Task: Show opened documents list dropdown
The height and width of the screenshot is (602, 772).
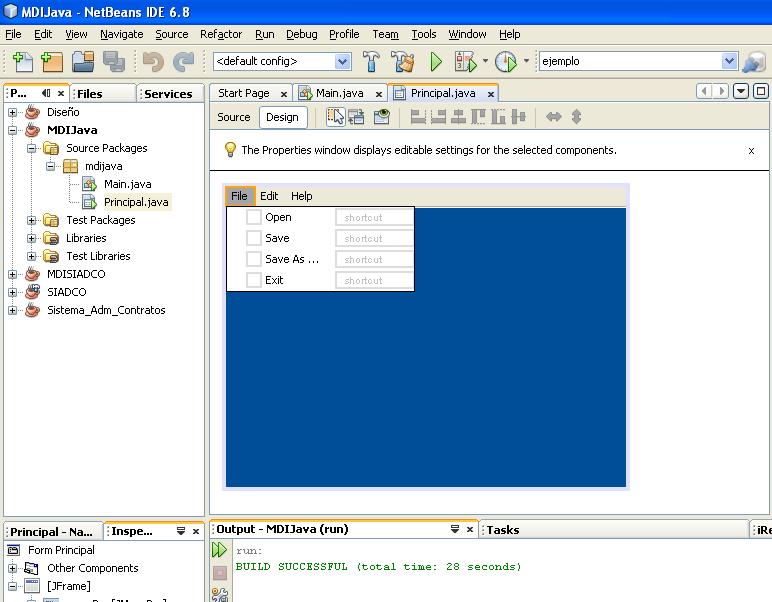Action: tap(740, 91)
